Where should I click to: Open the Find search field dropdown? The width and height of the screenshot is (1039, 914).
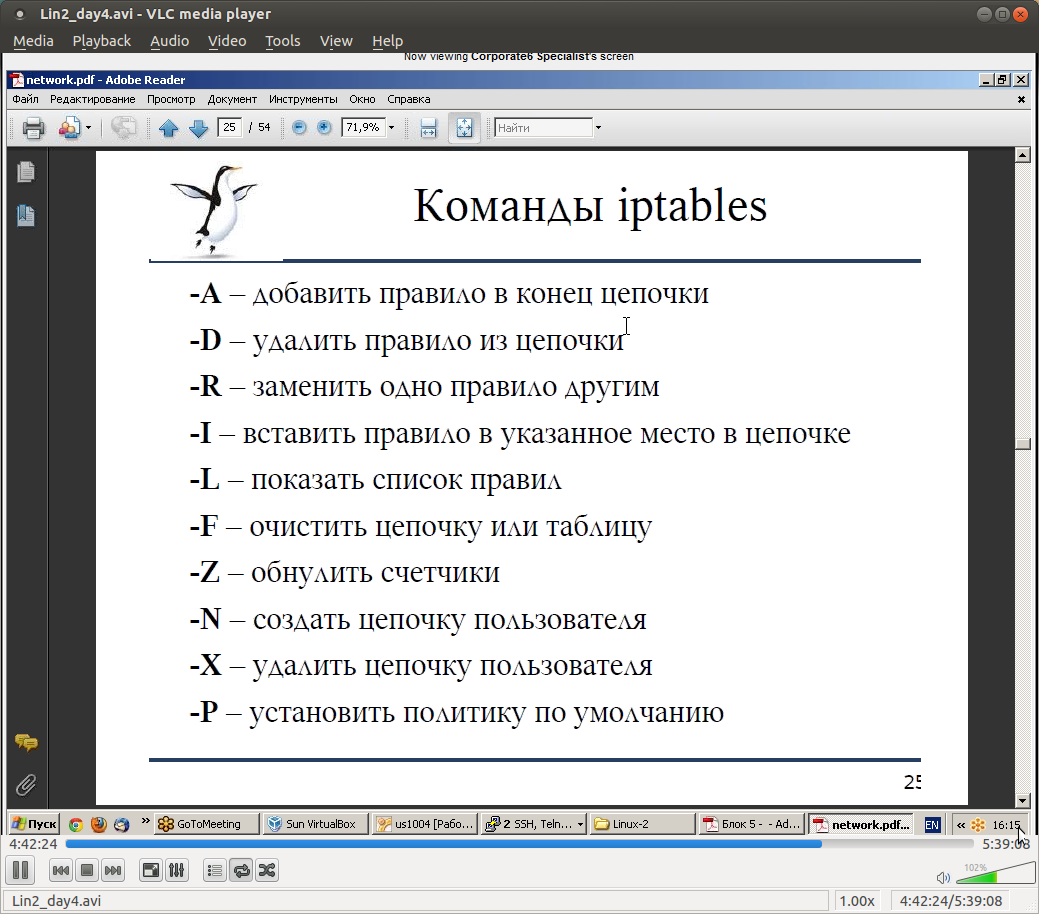[597, 127]
